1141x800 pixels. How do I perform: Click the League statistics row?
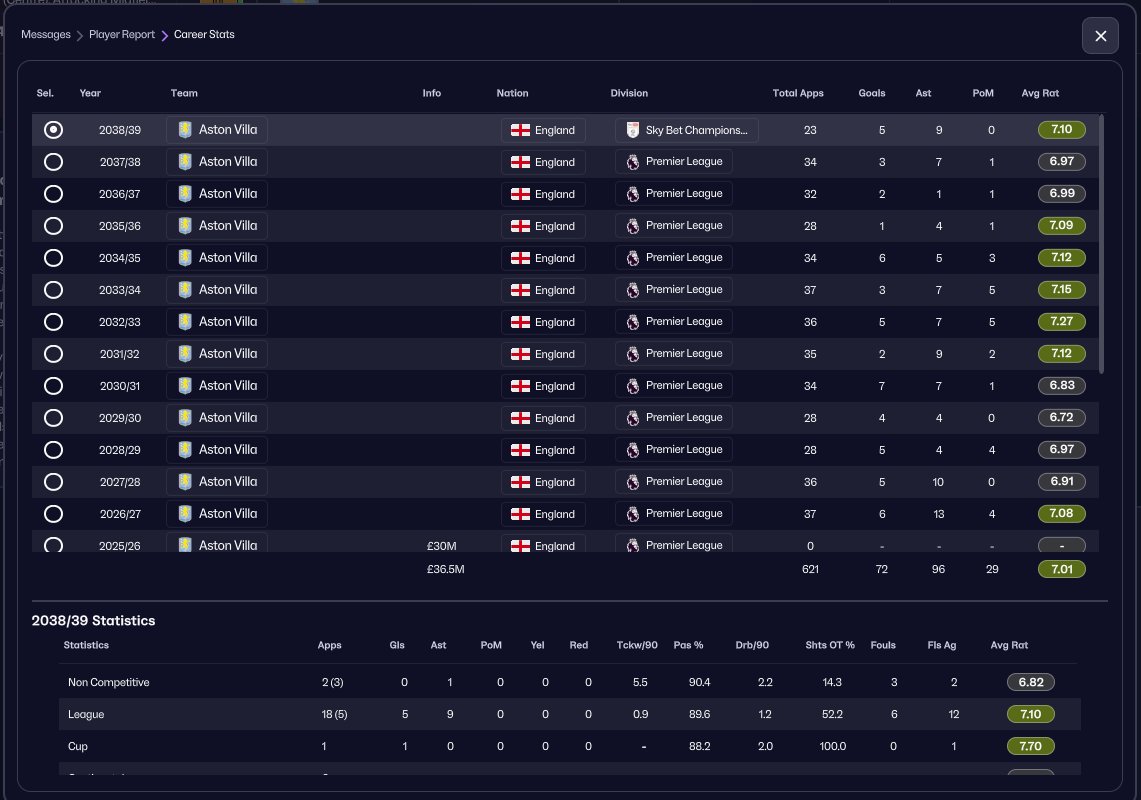pyautogui.click(x=570, y=714)
